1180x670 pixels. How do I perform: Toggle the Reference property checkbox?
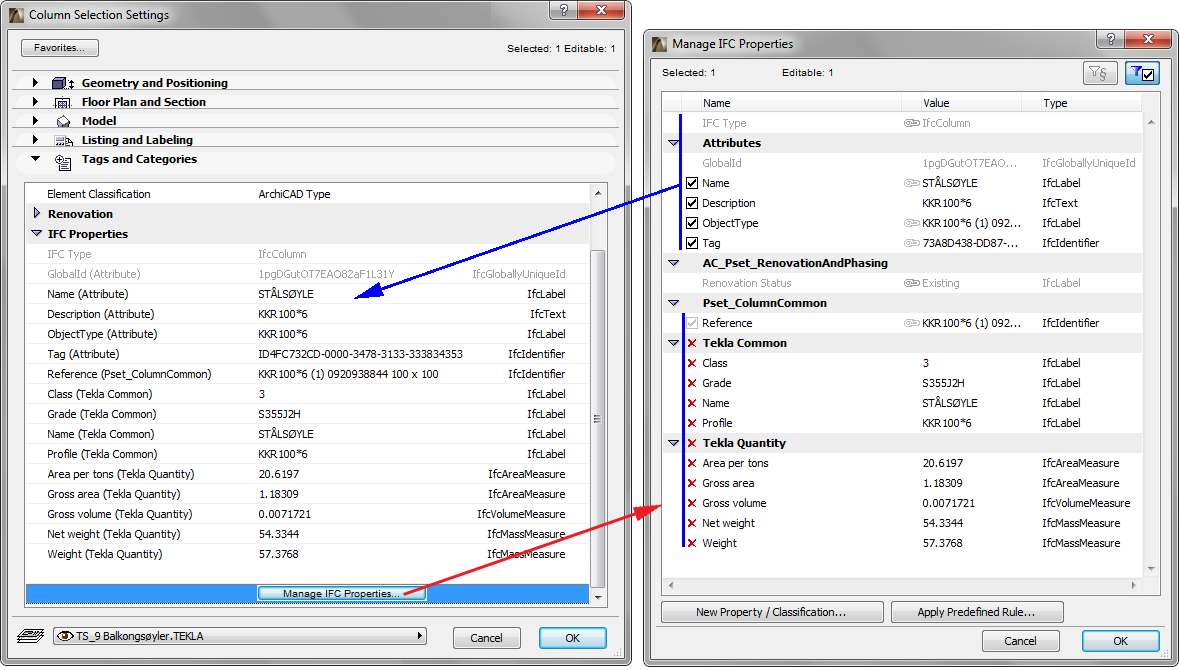pyautogui.click(x=692, y=323)
